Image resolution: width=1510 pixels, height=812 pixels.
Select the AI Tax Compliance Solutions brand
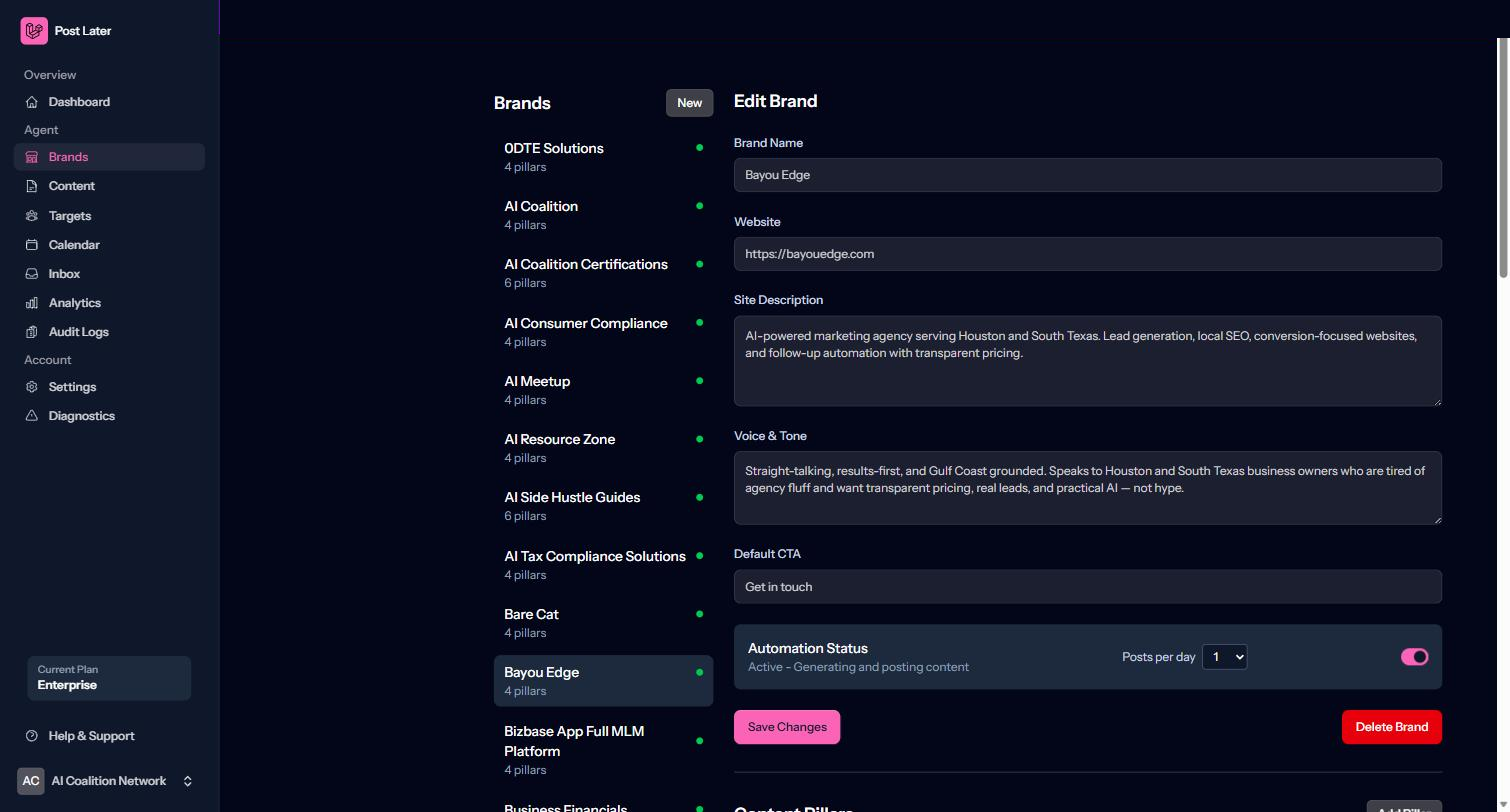(603, 565)
